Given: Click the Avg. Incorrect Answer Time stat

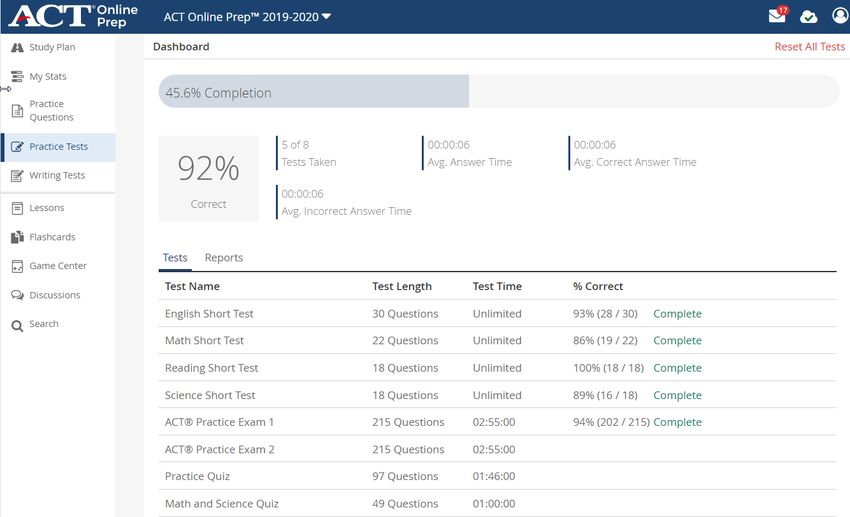Looking at the screenshot, I should coord(346,202).
